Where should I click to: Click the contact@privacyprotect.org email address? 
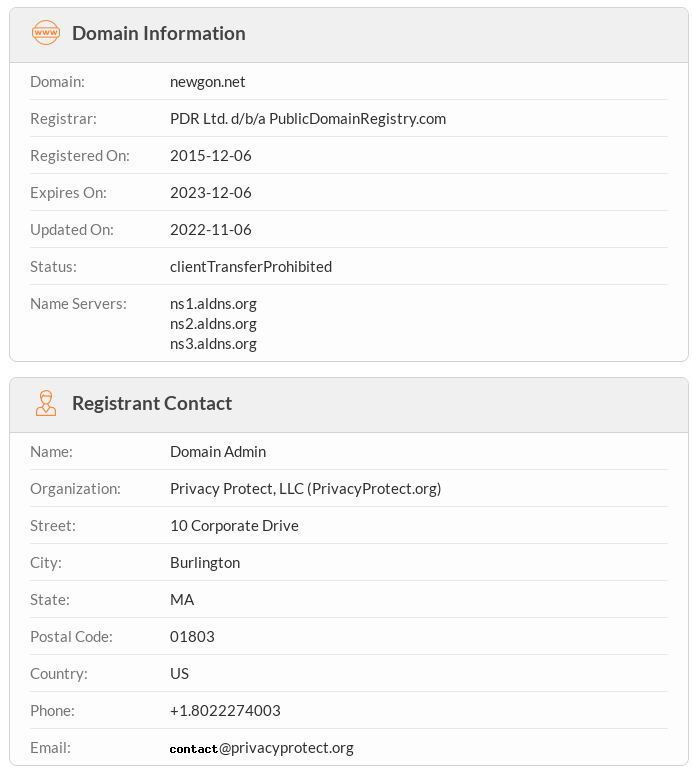pyautogui.click(x=261, y=748)
